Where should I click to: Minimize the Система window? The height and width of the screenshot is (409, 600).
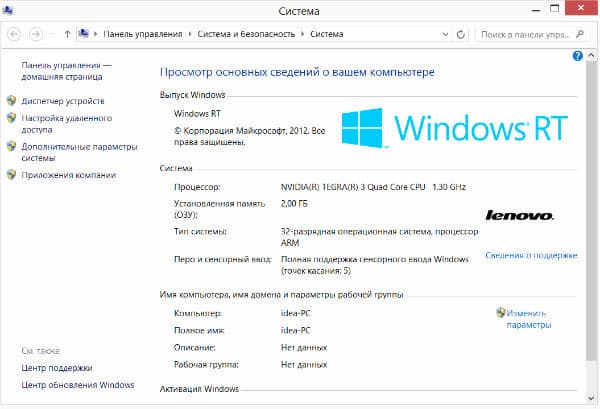click(x=536, y=10)
